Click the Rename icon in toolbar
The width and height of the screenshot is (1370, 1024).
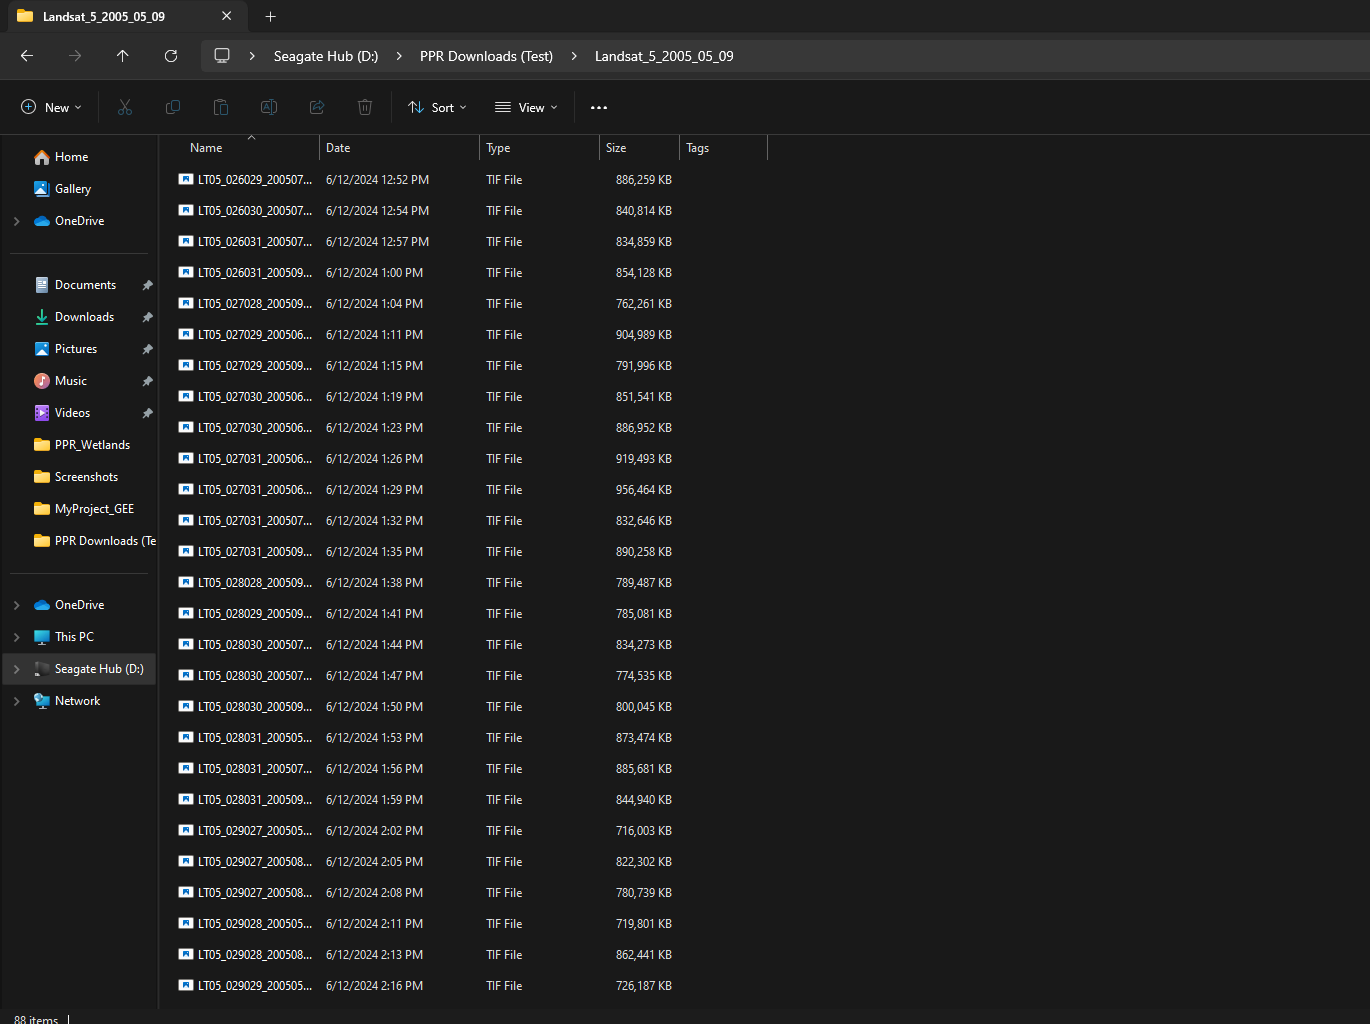pos(269,107)
